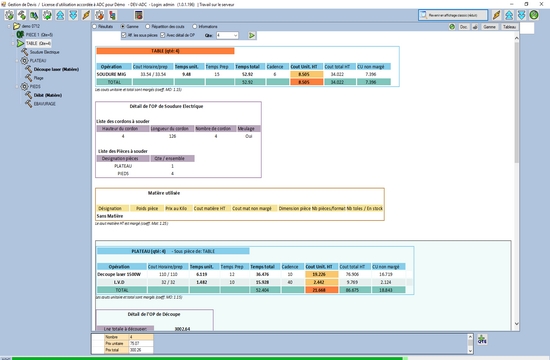Screen dimensions: 550x360
Task: Click the gear icon beside PIEDS
Action: click(24, 86)
